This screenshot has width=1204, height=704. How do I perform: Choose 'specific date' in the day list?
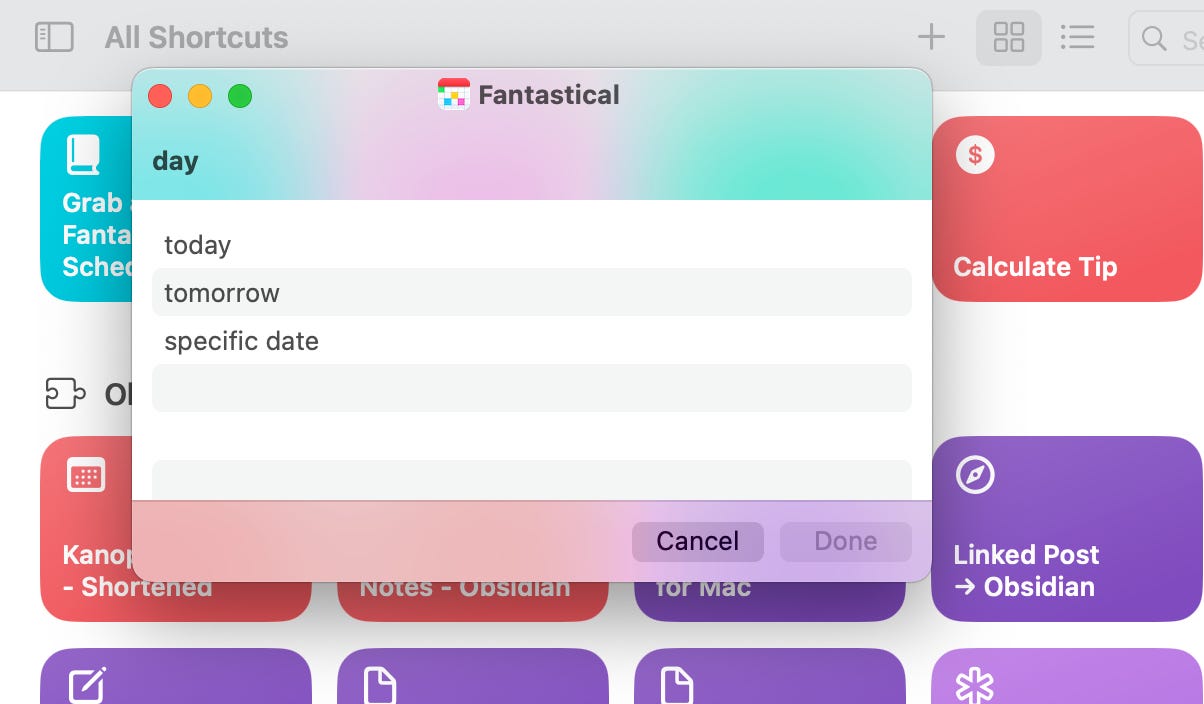pyautogui.click(x=532, y=341)
